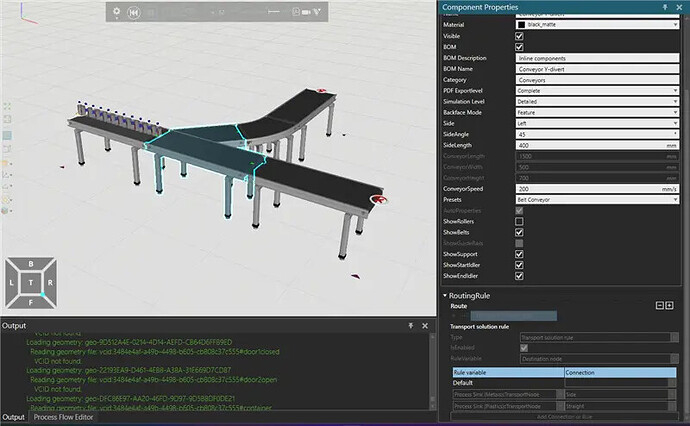Collapse route entries with the minus icon
Screen dimensions: 690x426
click(x=659, y=305)
